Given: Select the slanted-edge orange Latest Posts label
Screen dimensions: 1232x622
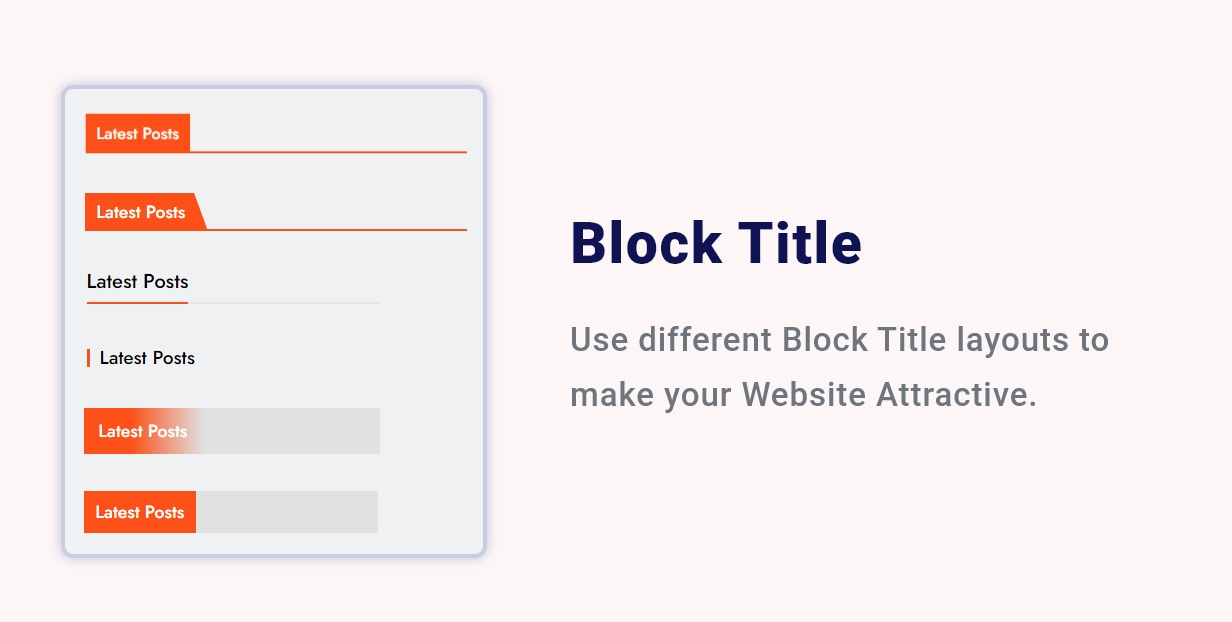Looking at the screenshot, I should coord(141,212).
